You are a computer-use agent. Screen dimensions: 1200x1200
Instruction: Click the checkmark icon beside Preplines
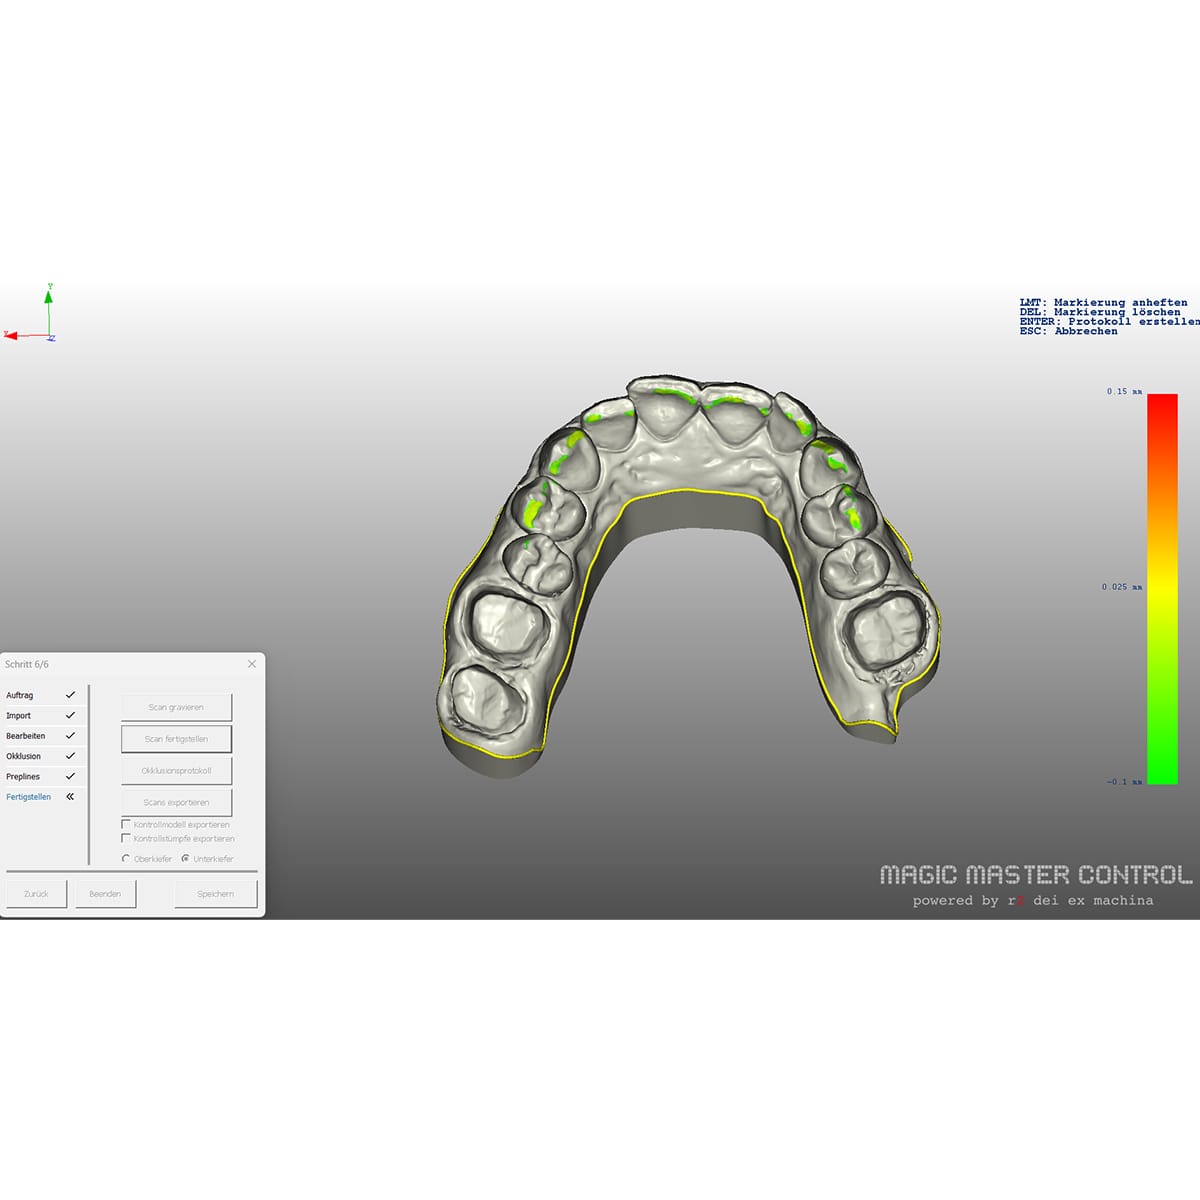point(70,776)
